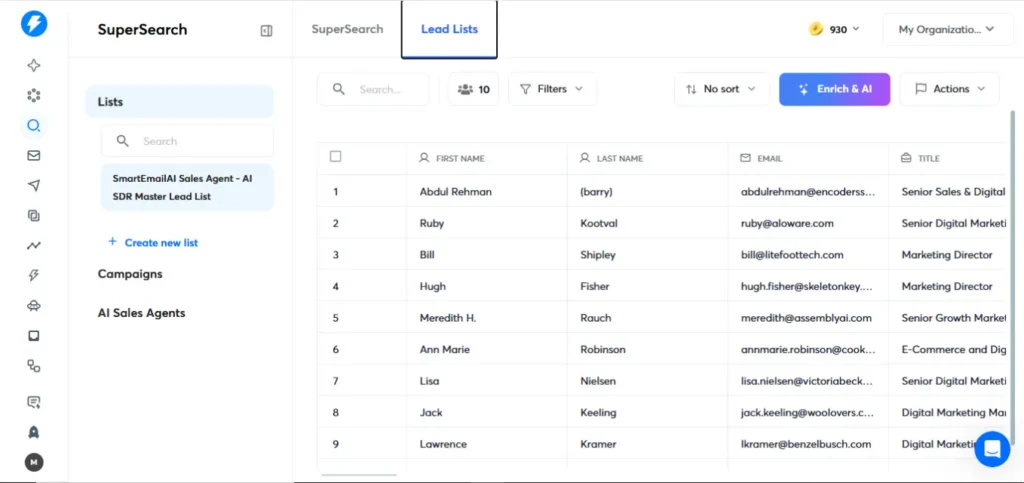1024x483 pixels.
Task: Click the LAST NAME column header
Action: (648, 158)
